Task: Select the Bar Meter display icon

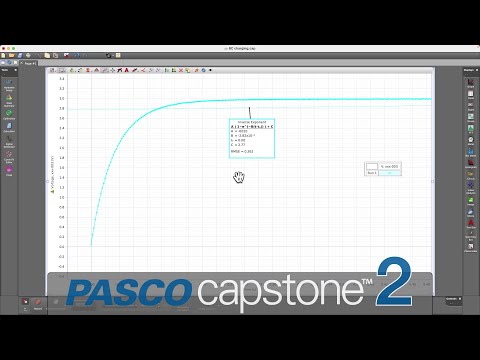Action: (471, 152)
